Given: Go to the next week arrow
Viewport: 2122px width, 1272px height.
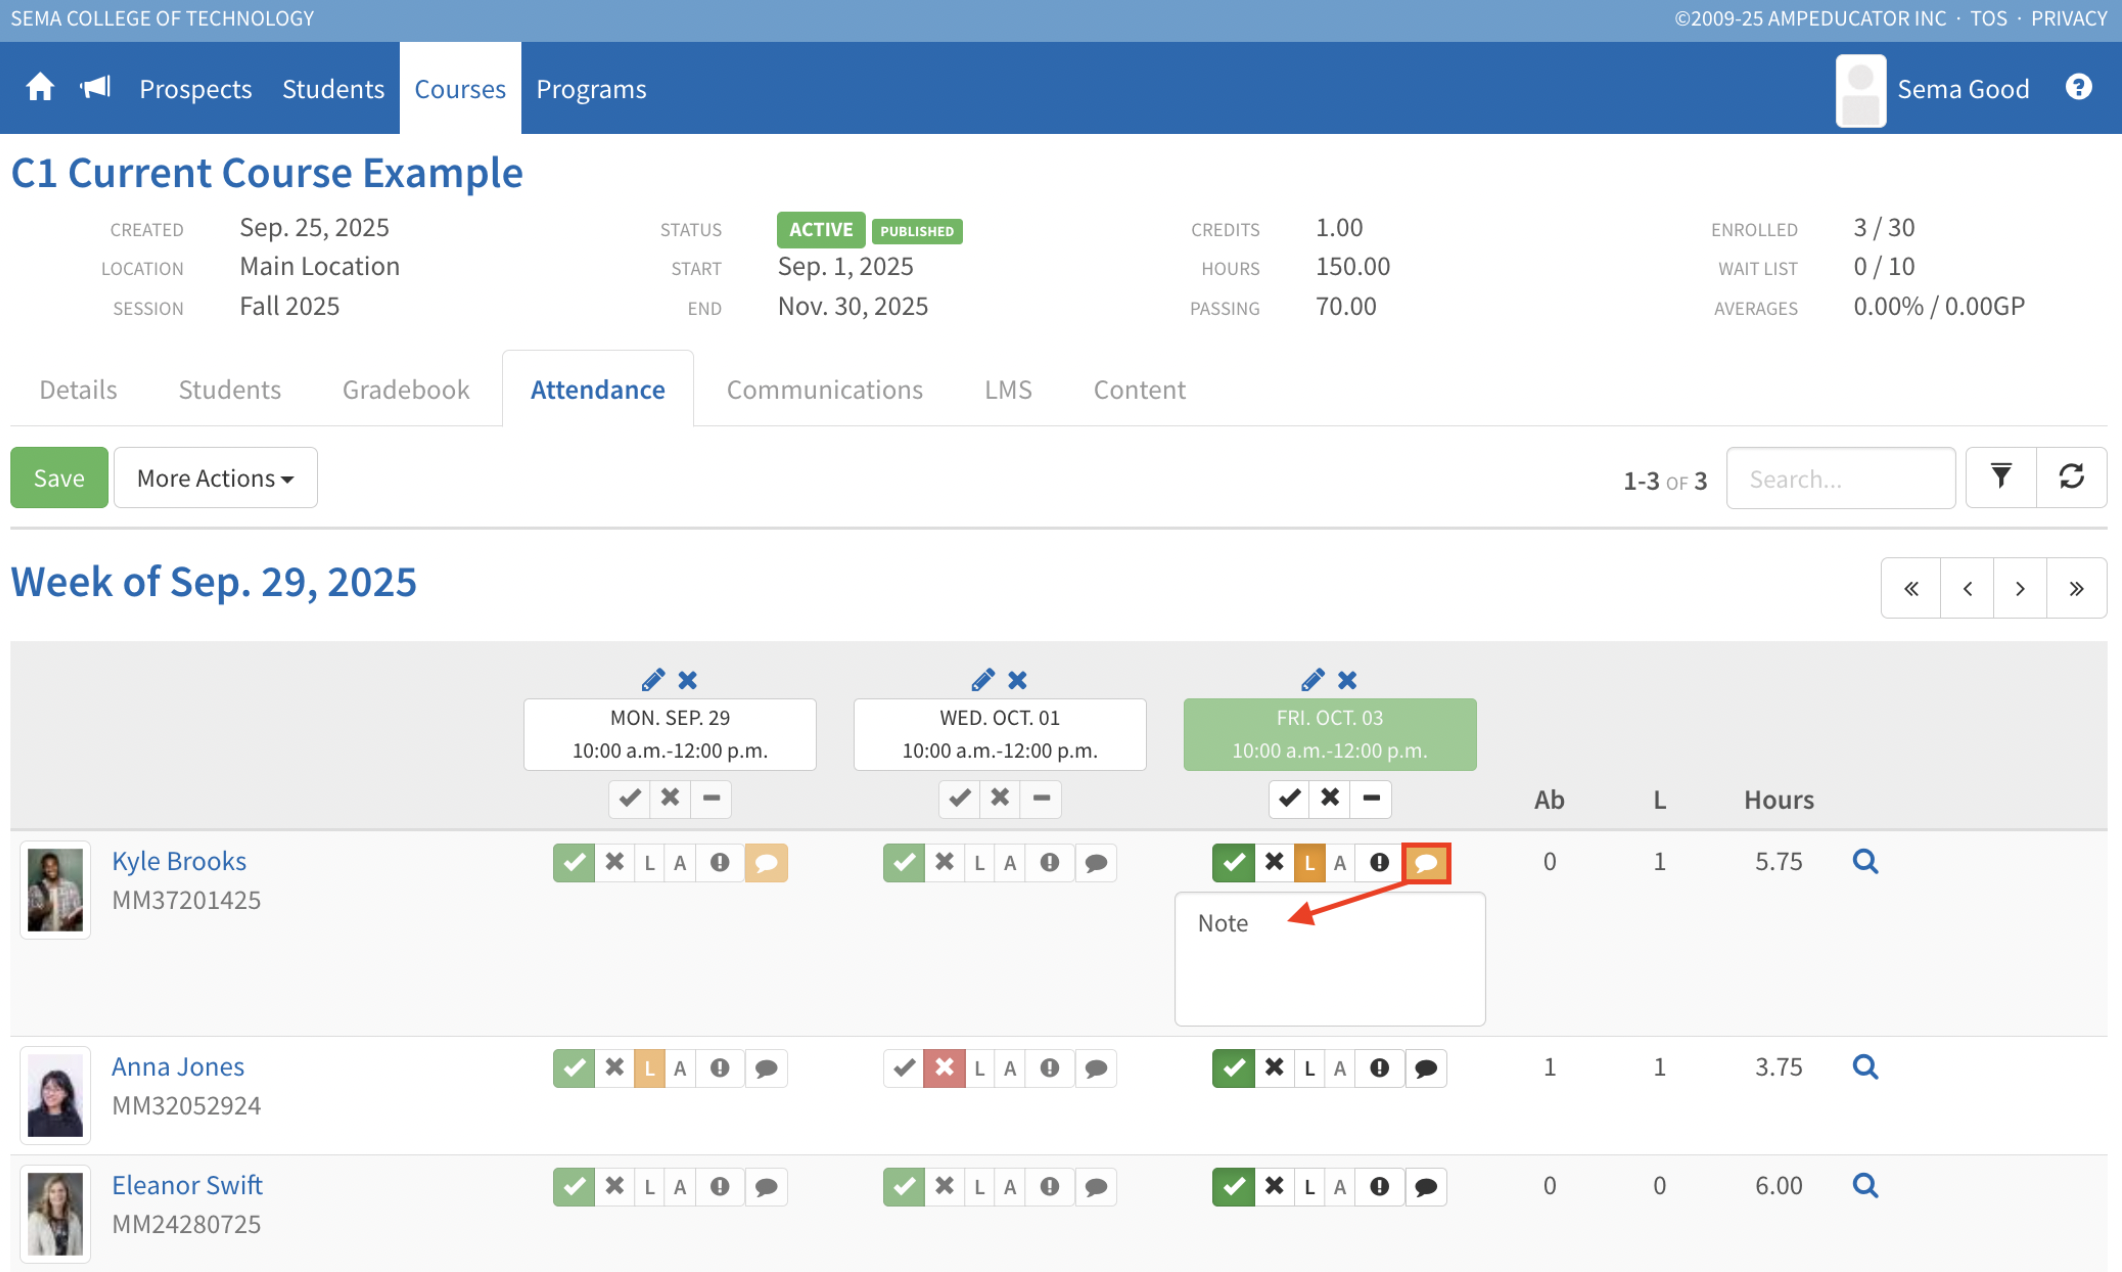Looking at the screenshot, I should click(2019, 588).
